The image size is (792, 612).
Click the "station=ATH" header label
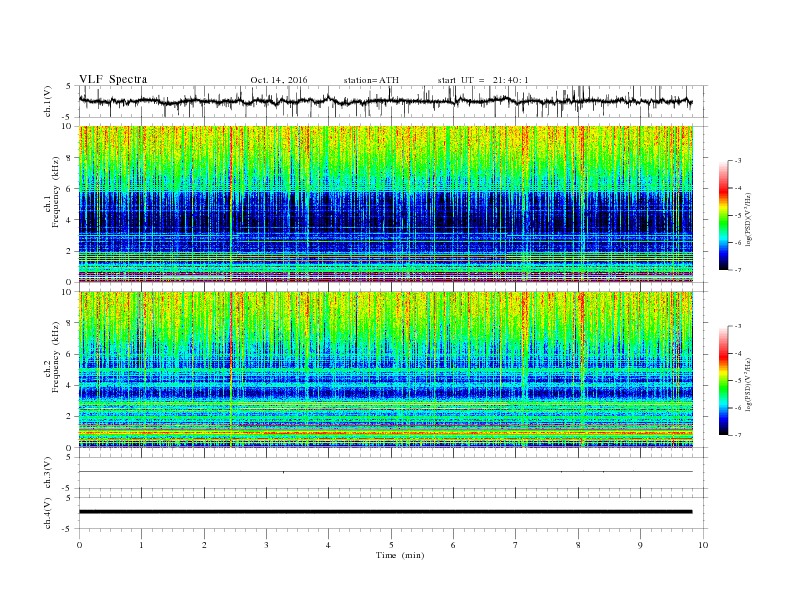pyautogui.click(x=371, y=80)
